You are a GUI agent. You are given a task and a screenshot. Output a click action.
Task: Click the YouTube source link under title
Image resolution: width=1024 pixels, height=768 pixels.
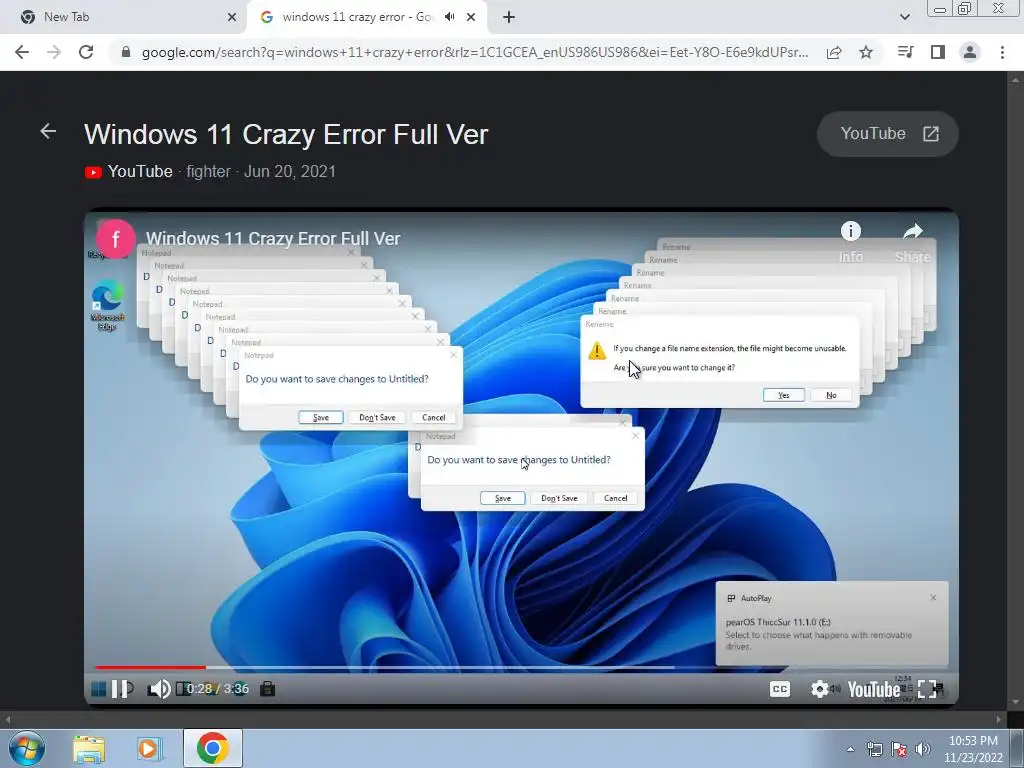(129, 172)
